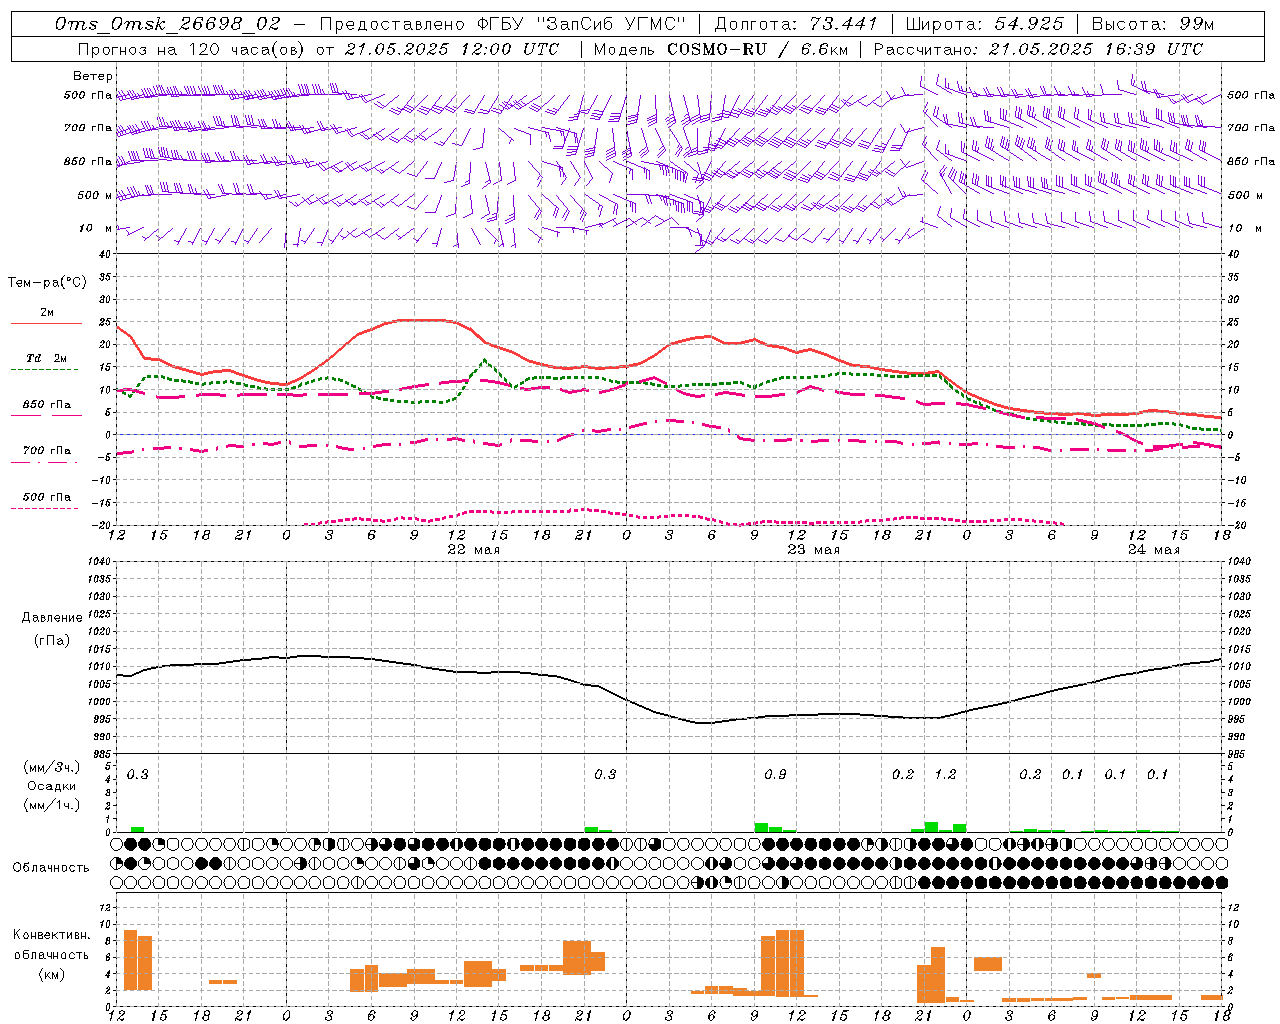The width and height of the screenshot is (1280, 1024).
Task: Click the elevation text Высота: 99м
Action: point(1153,24)
